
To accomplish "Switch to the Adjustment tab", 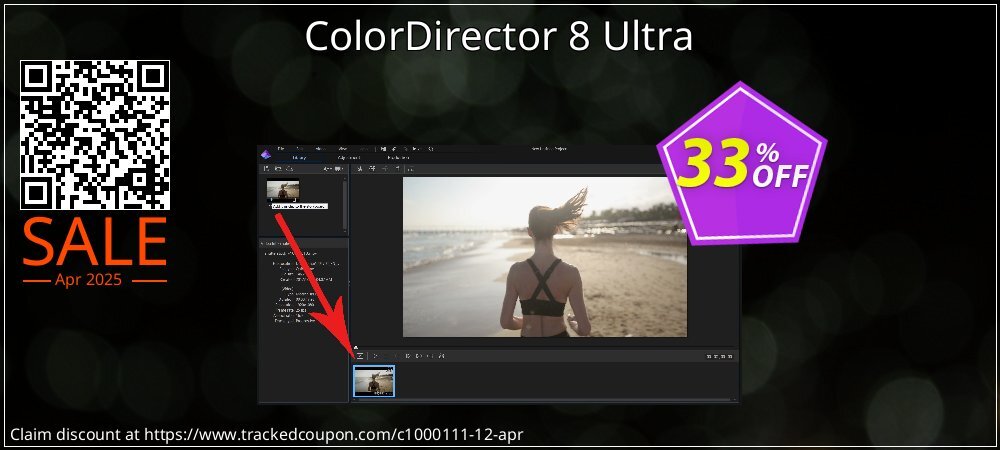I will point(349,158).
